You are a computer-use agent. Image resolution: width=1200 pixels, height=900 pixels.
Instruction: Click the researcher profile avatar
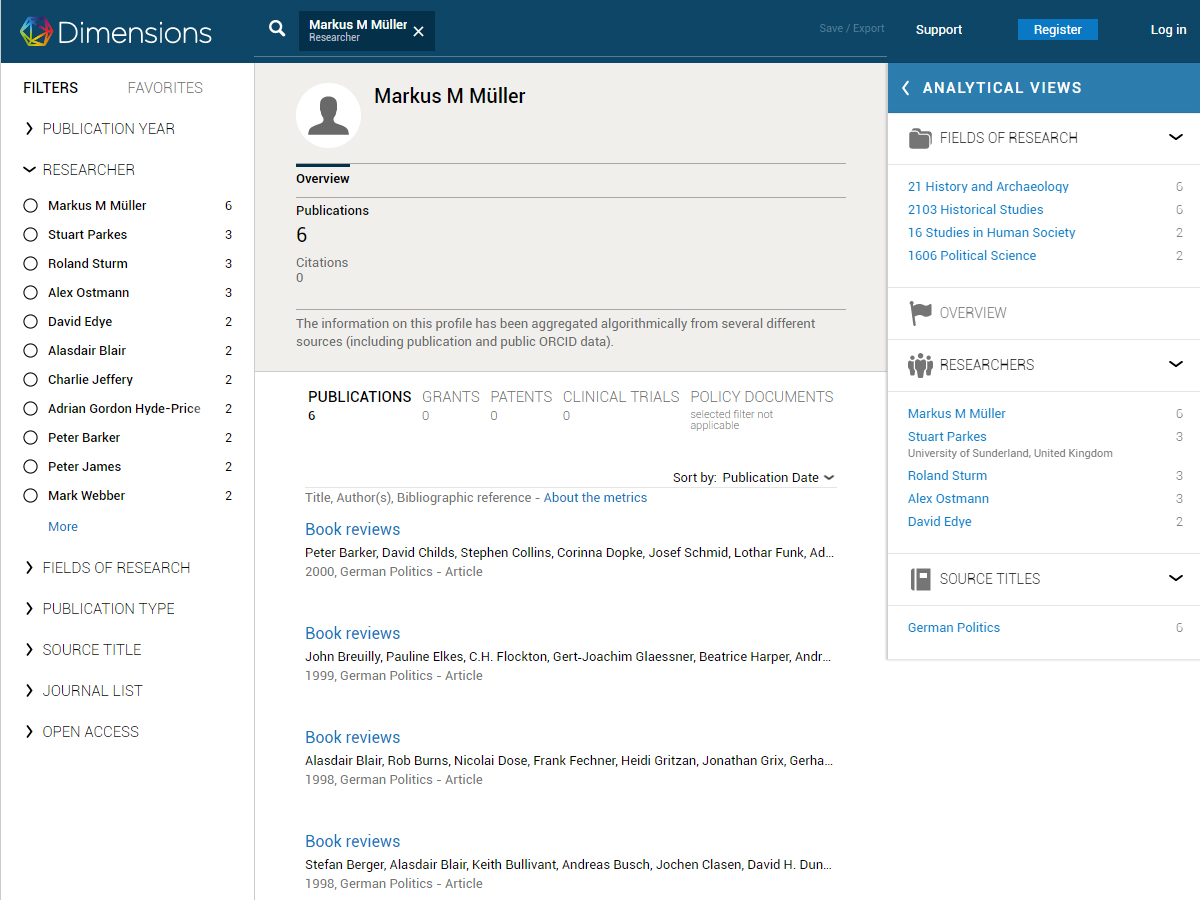328,116
